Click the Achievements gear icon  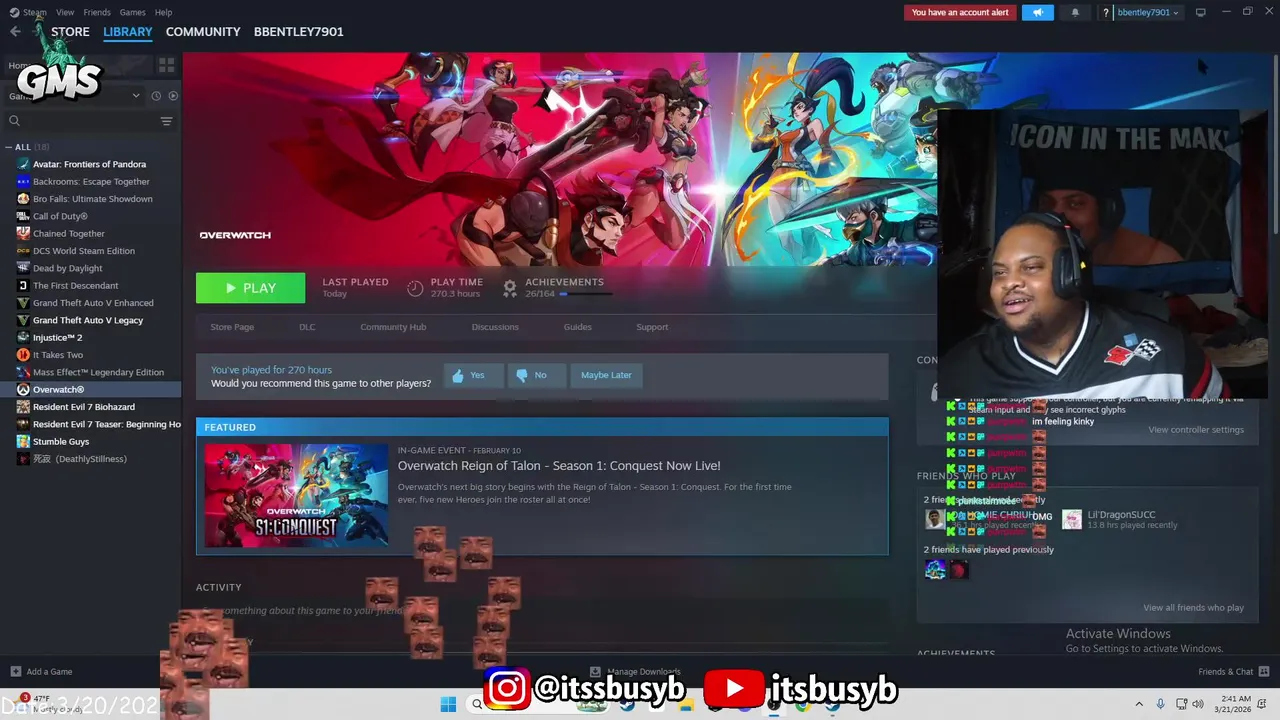(510, 288)
